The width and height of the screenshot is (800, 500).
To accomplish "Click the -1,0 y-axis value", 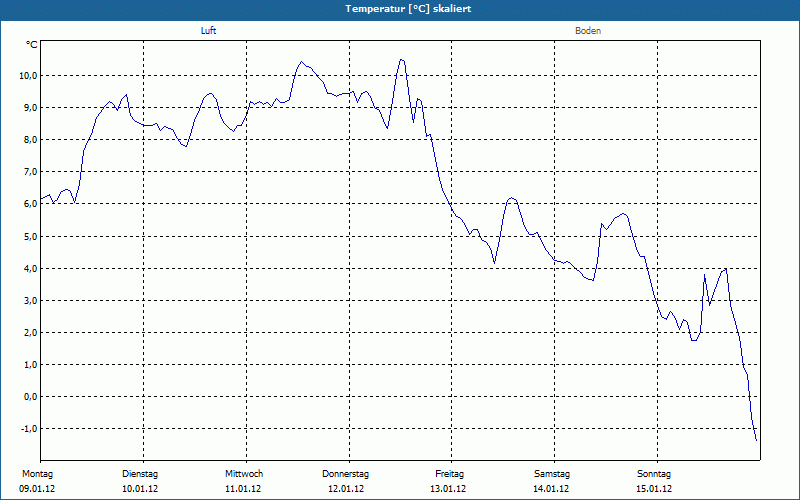I will coord(29,429).
